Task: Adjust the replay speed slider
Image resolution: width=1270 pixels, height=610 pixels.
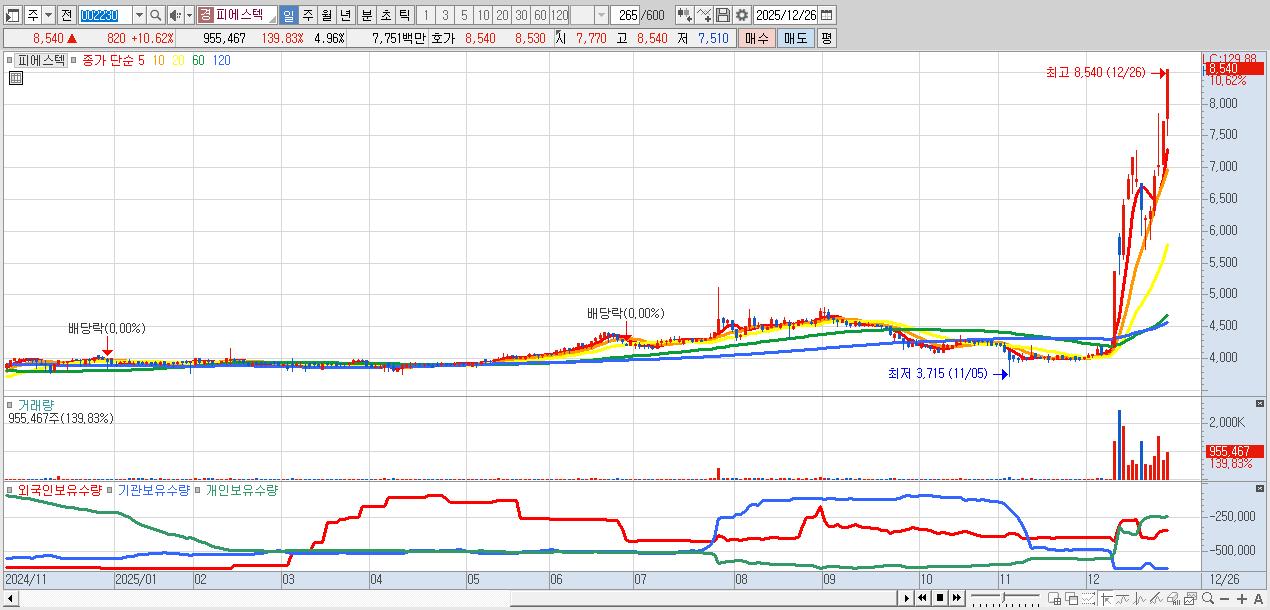Action: click(1005, 598)
